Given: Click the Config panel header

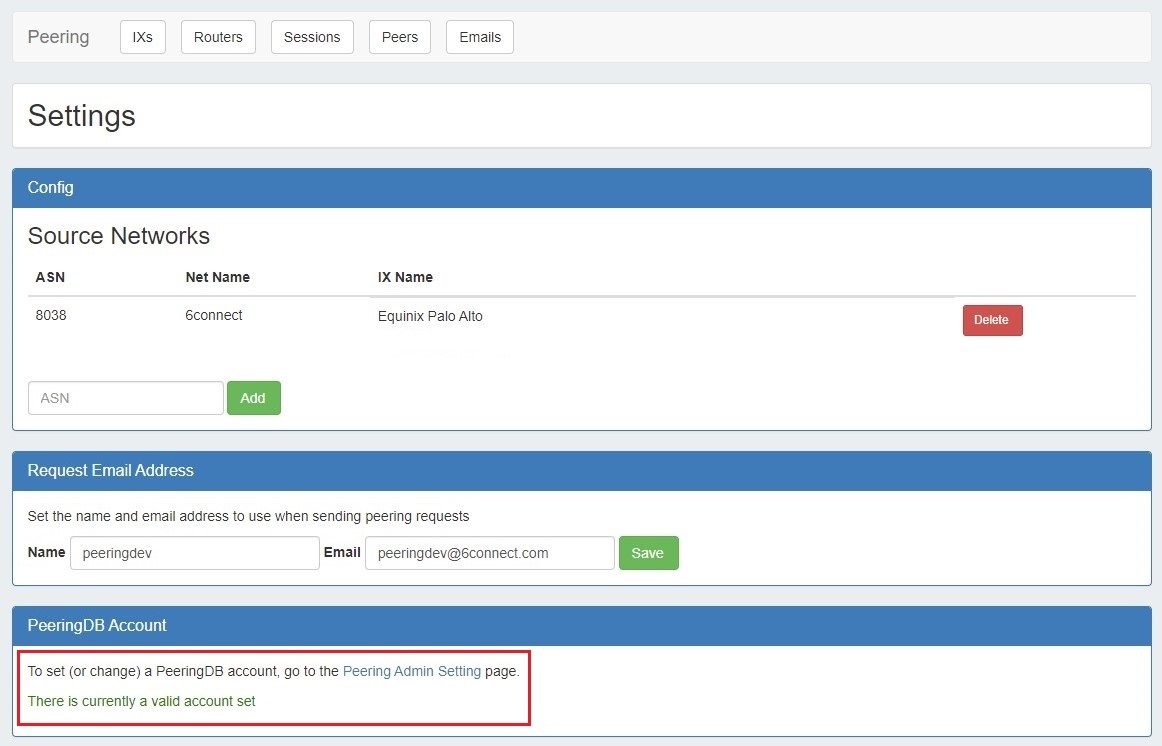Looking at the screenshot, I should click(x=581, y=188).
